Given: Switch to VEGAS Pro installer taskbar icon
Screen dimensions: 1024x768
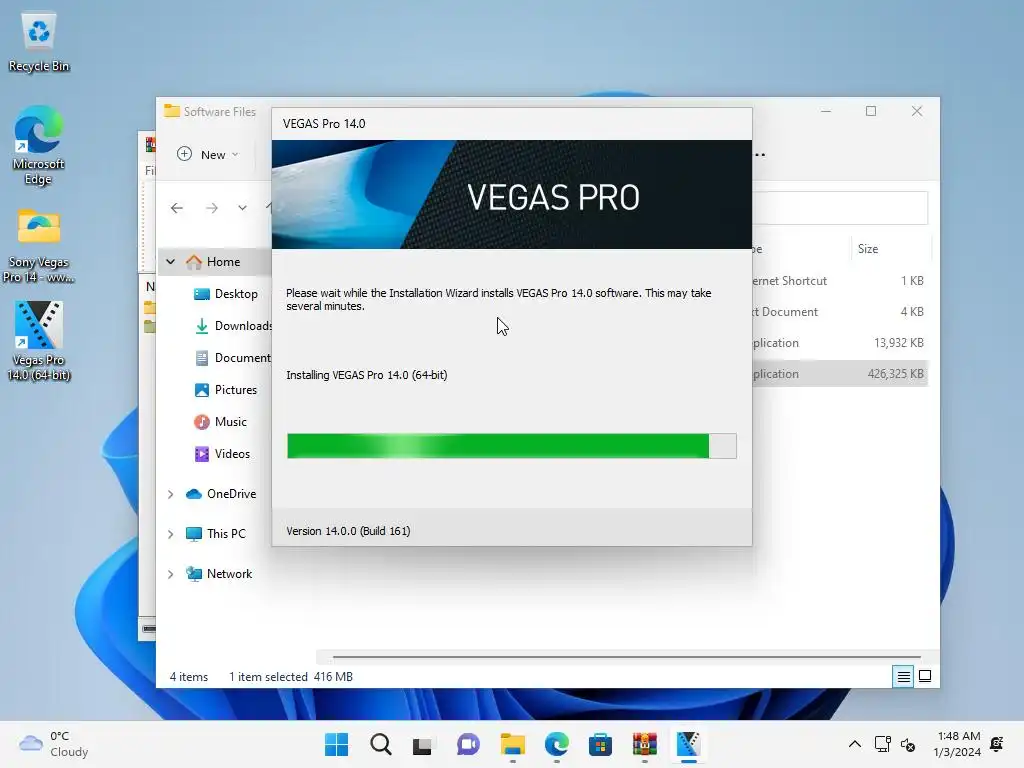Looking at the screenshot, I should pyautogui.click(x=688, y=744).
